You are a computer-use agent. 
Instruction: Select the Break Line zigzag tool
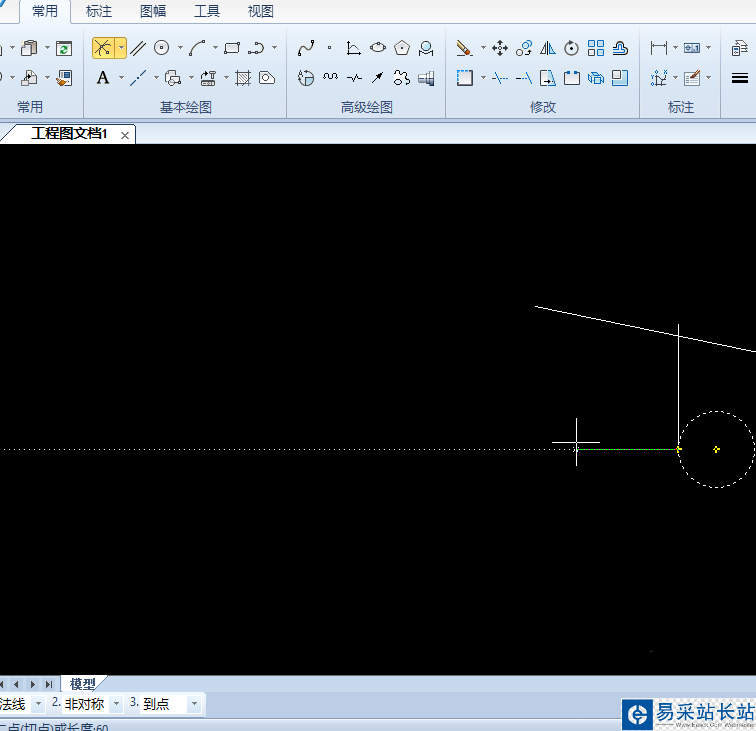(x=354, y=78)
